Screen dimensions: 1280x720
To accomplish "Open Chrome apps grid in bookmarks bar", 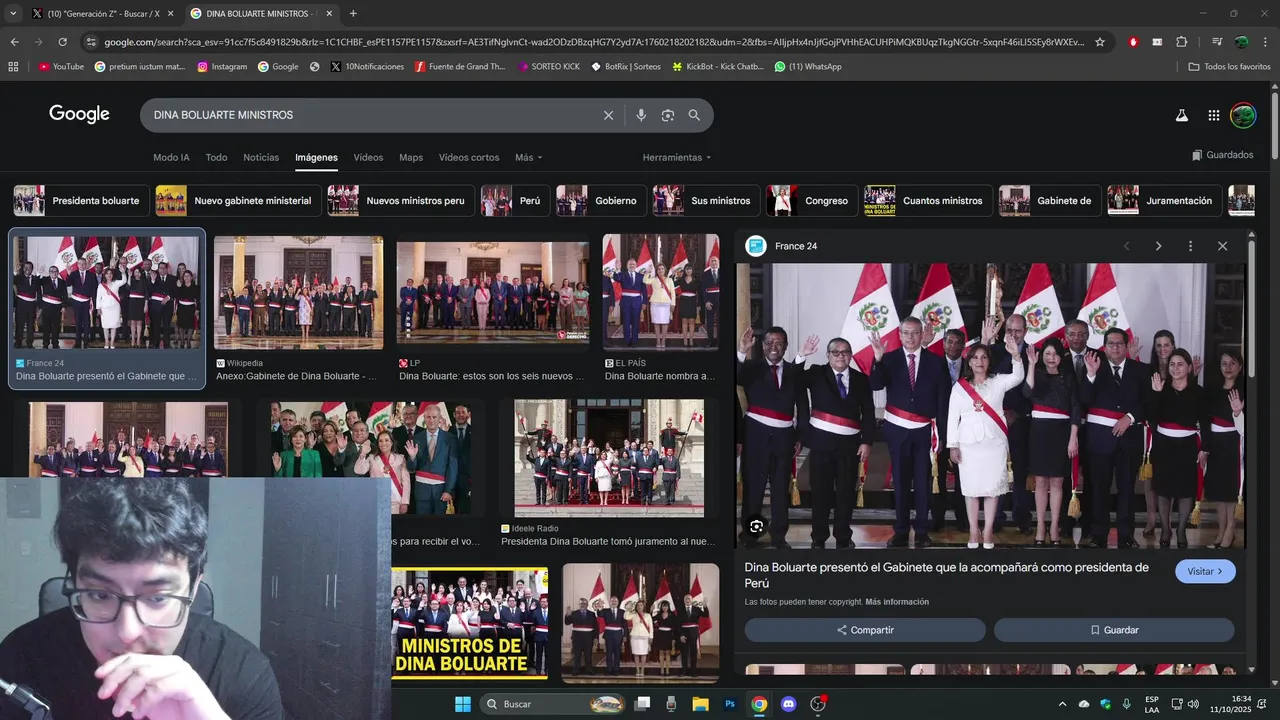I will [x=13, y=66].
